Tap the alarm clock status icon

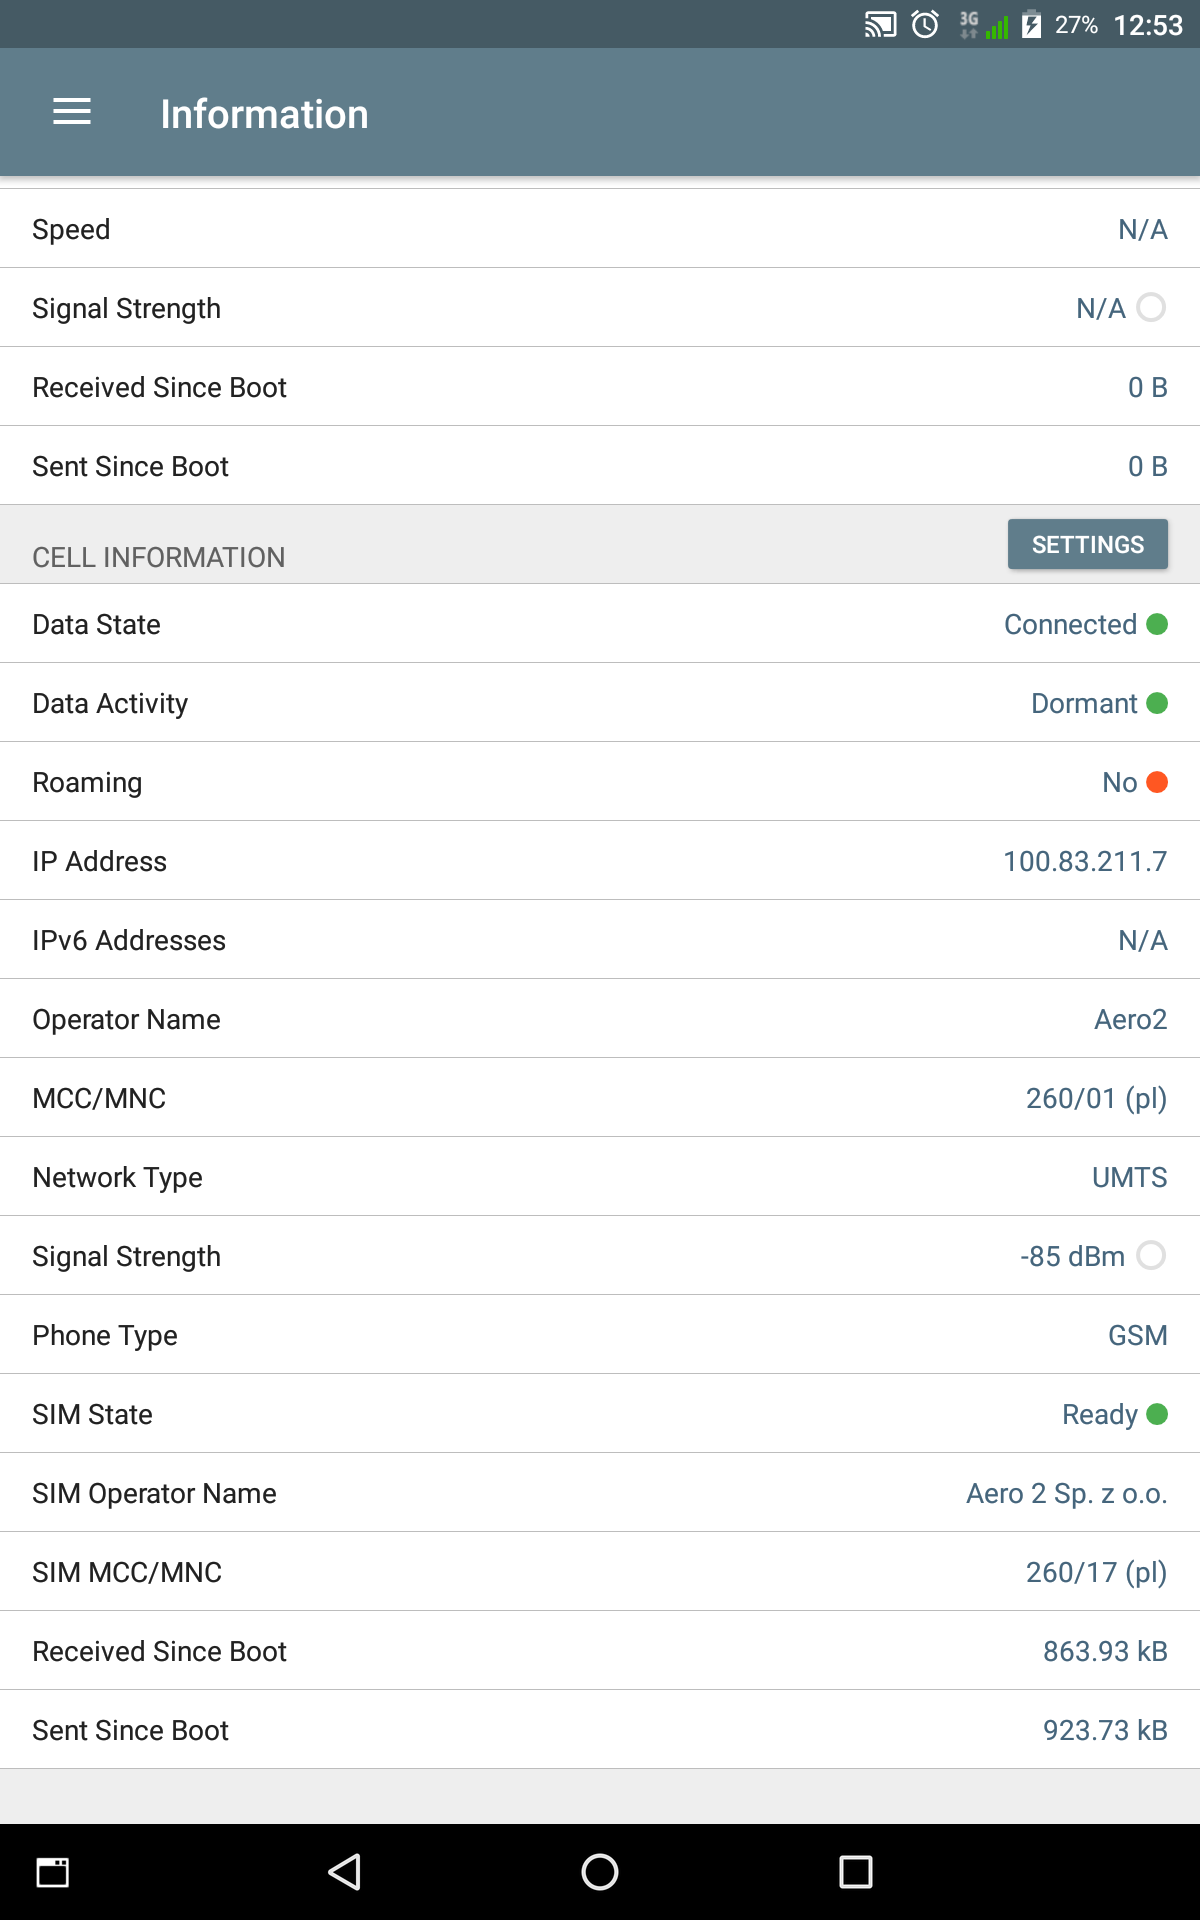[x=926, y=24]
